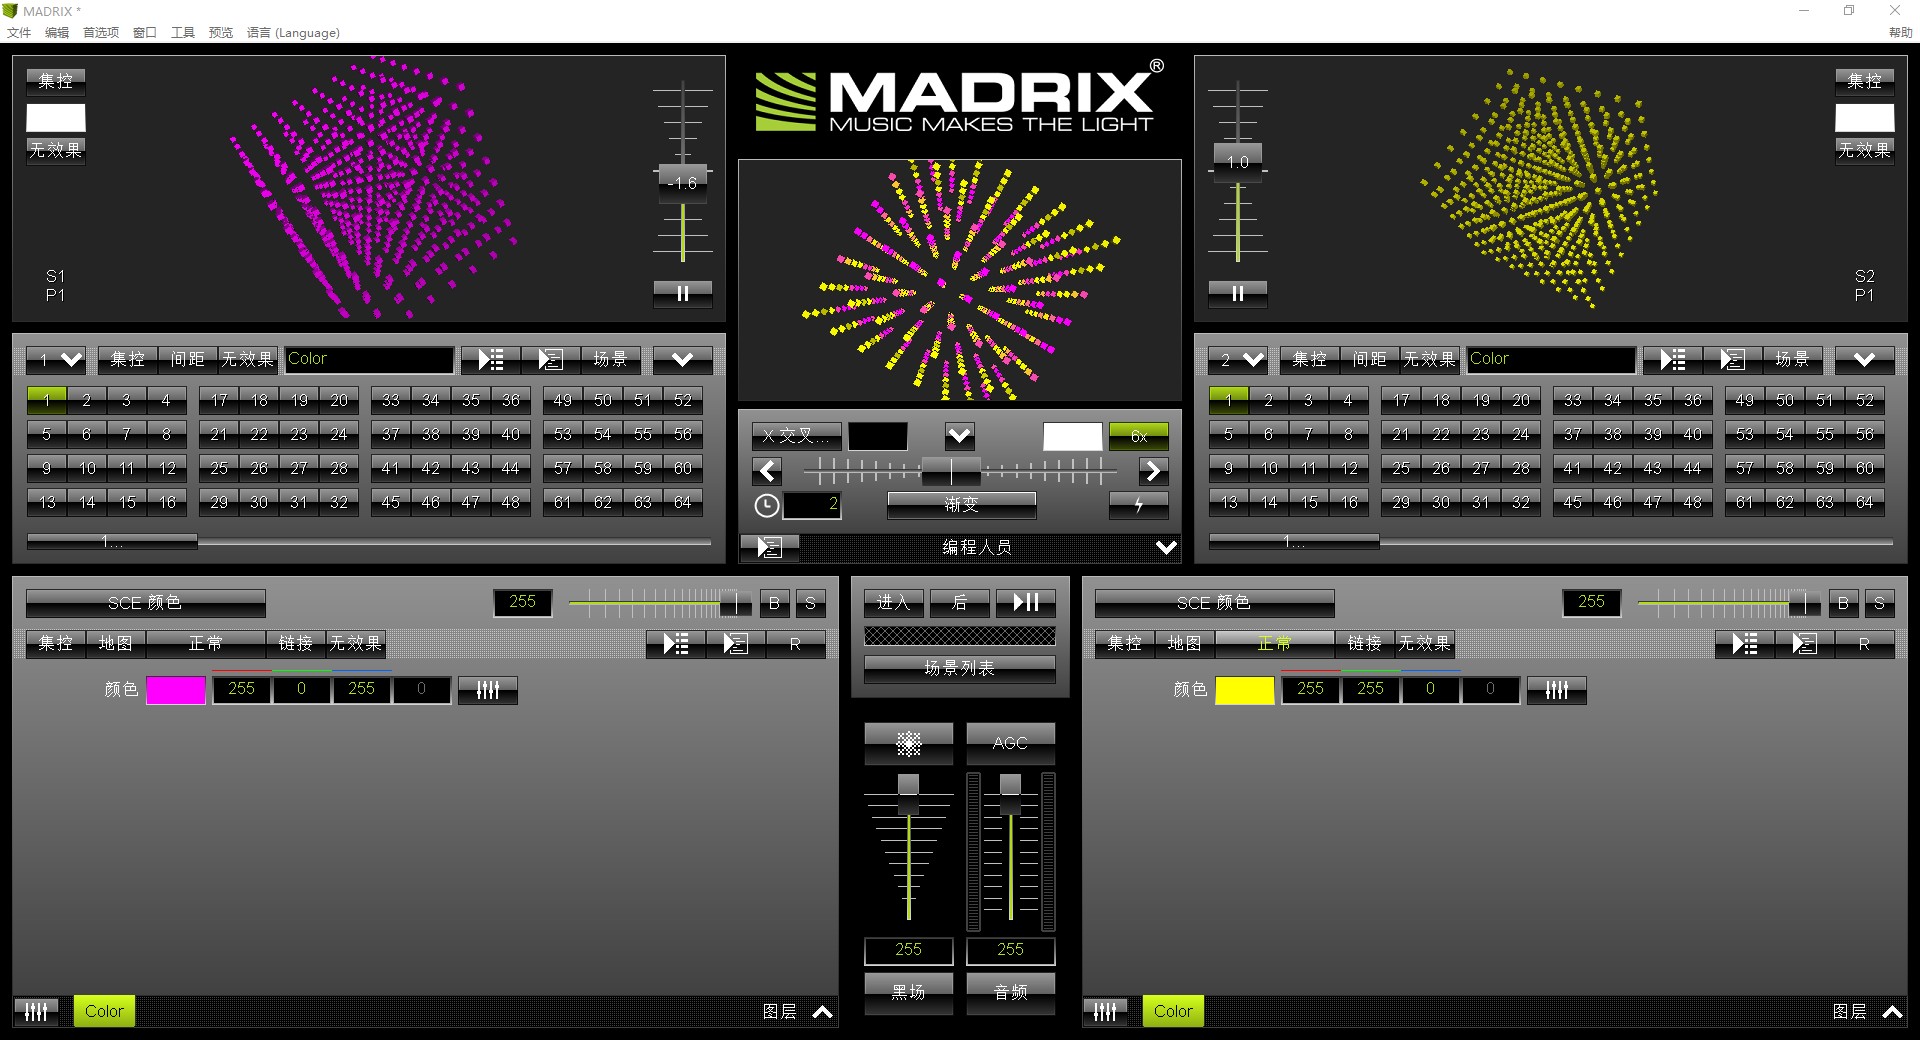Click left SCE 颜色 effect button

point(146,603)
